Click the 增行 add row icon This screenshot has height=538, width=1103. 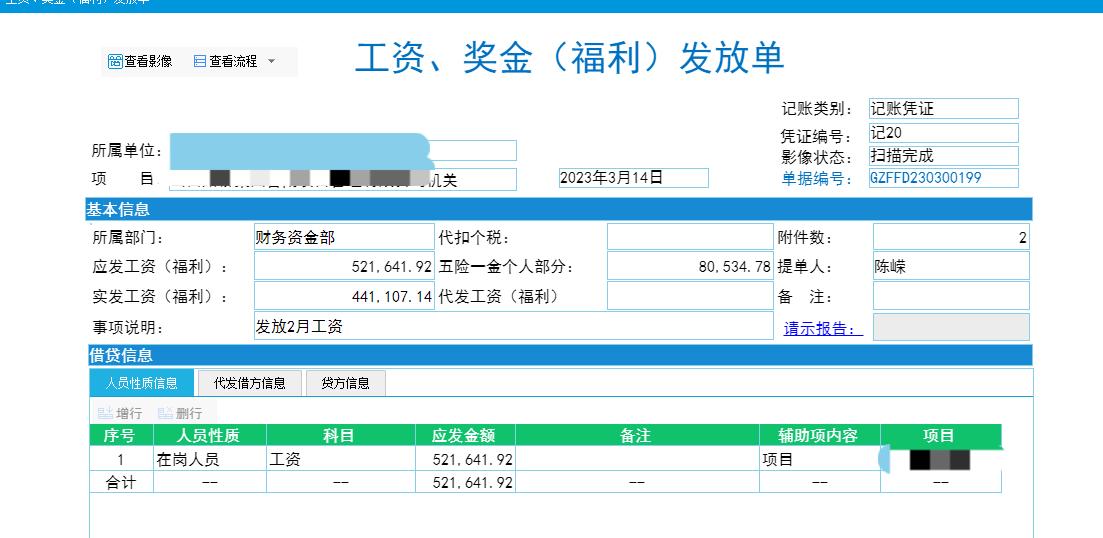click(105, 413)
